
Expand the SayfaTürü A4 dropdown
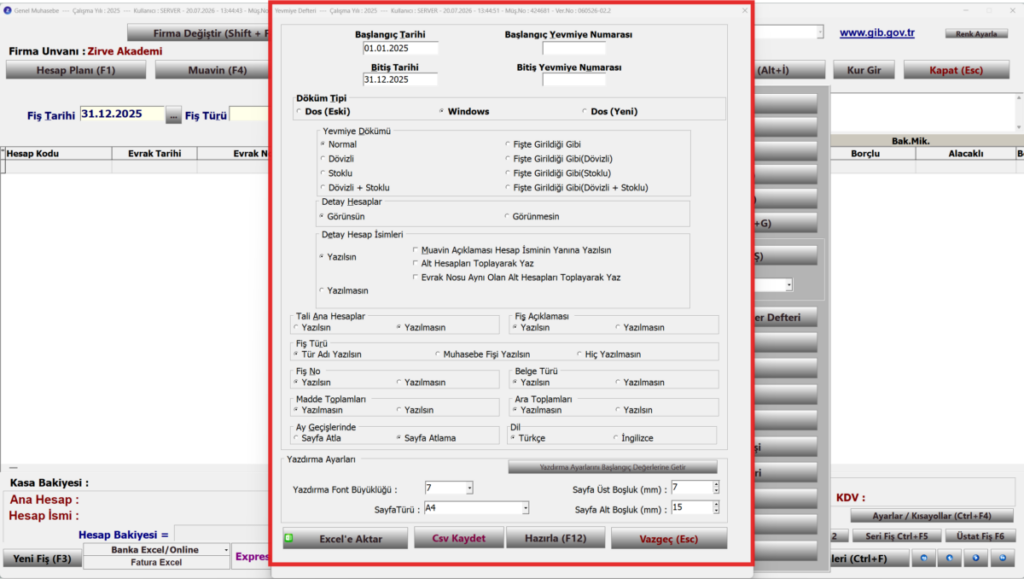(525, 508)
